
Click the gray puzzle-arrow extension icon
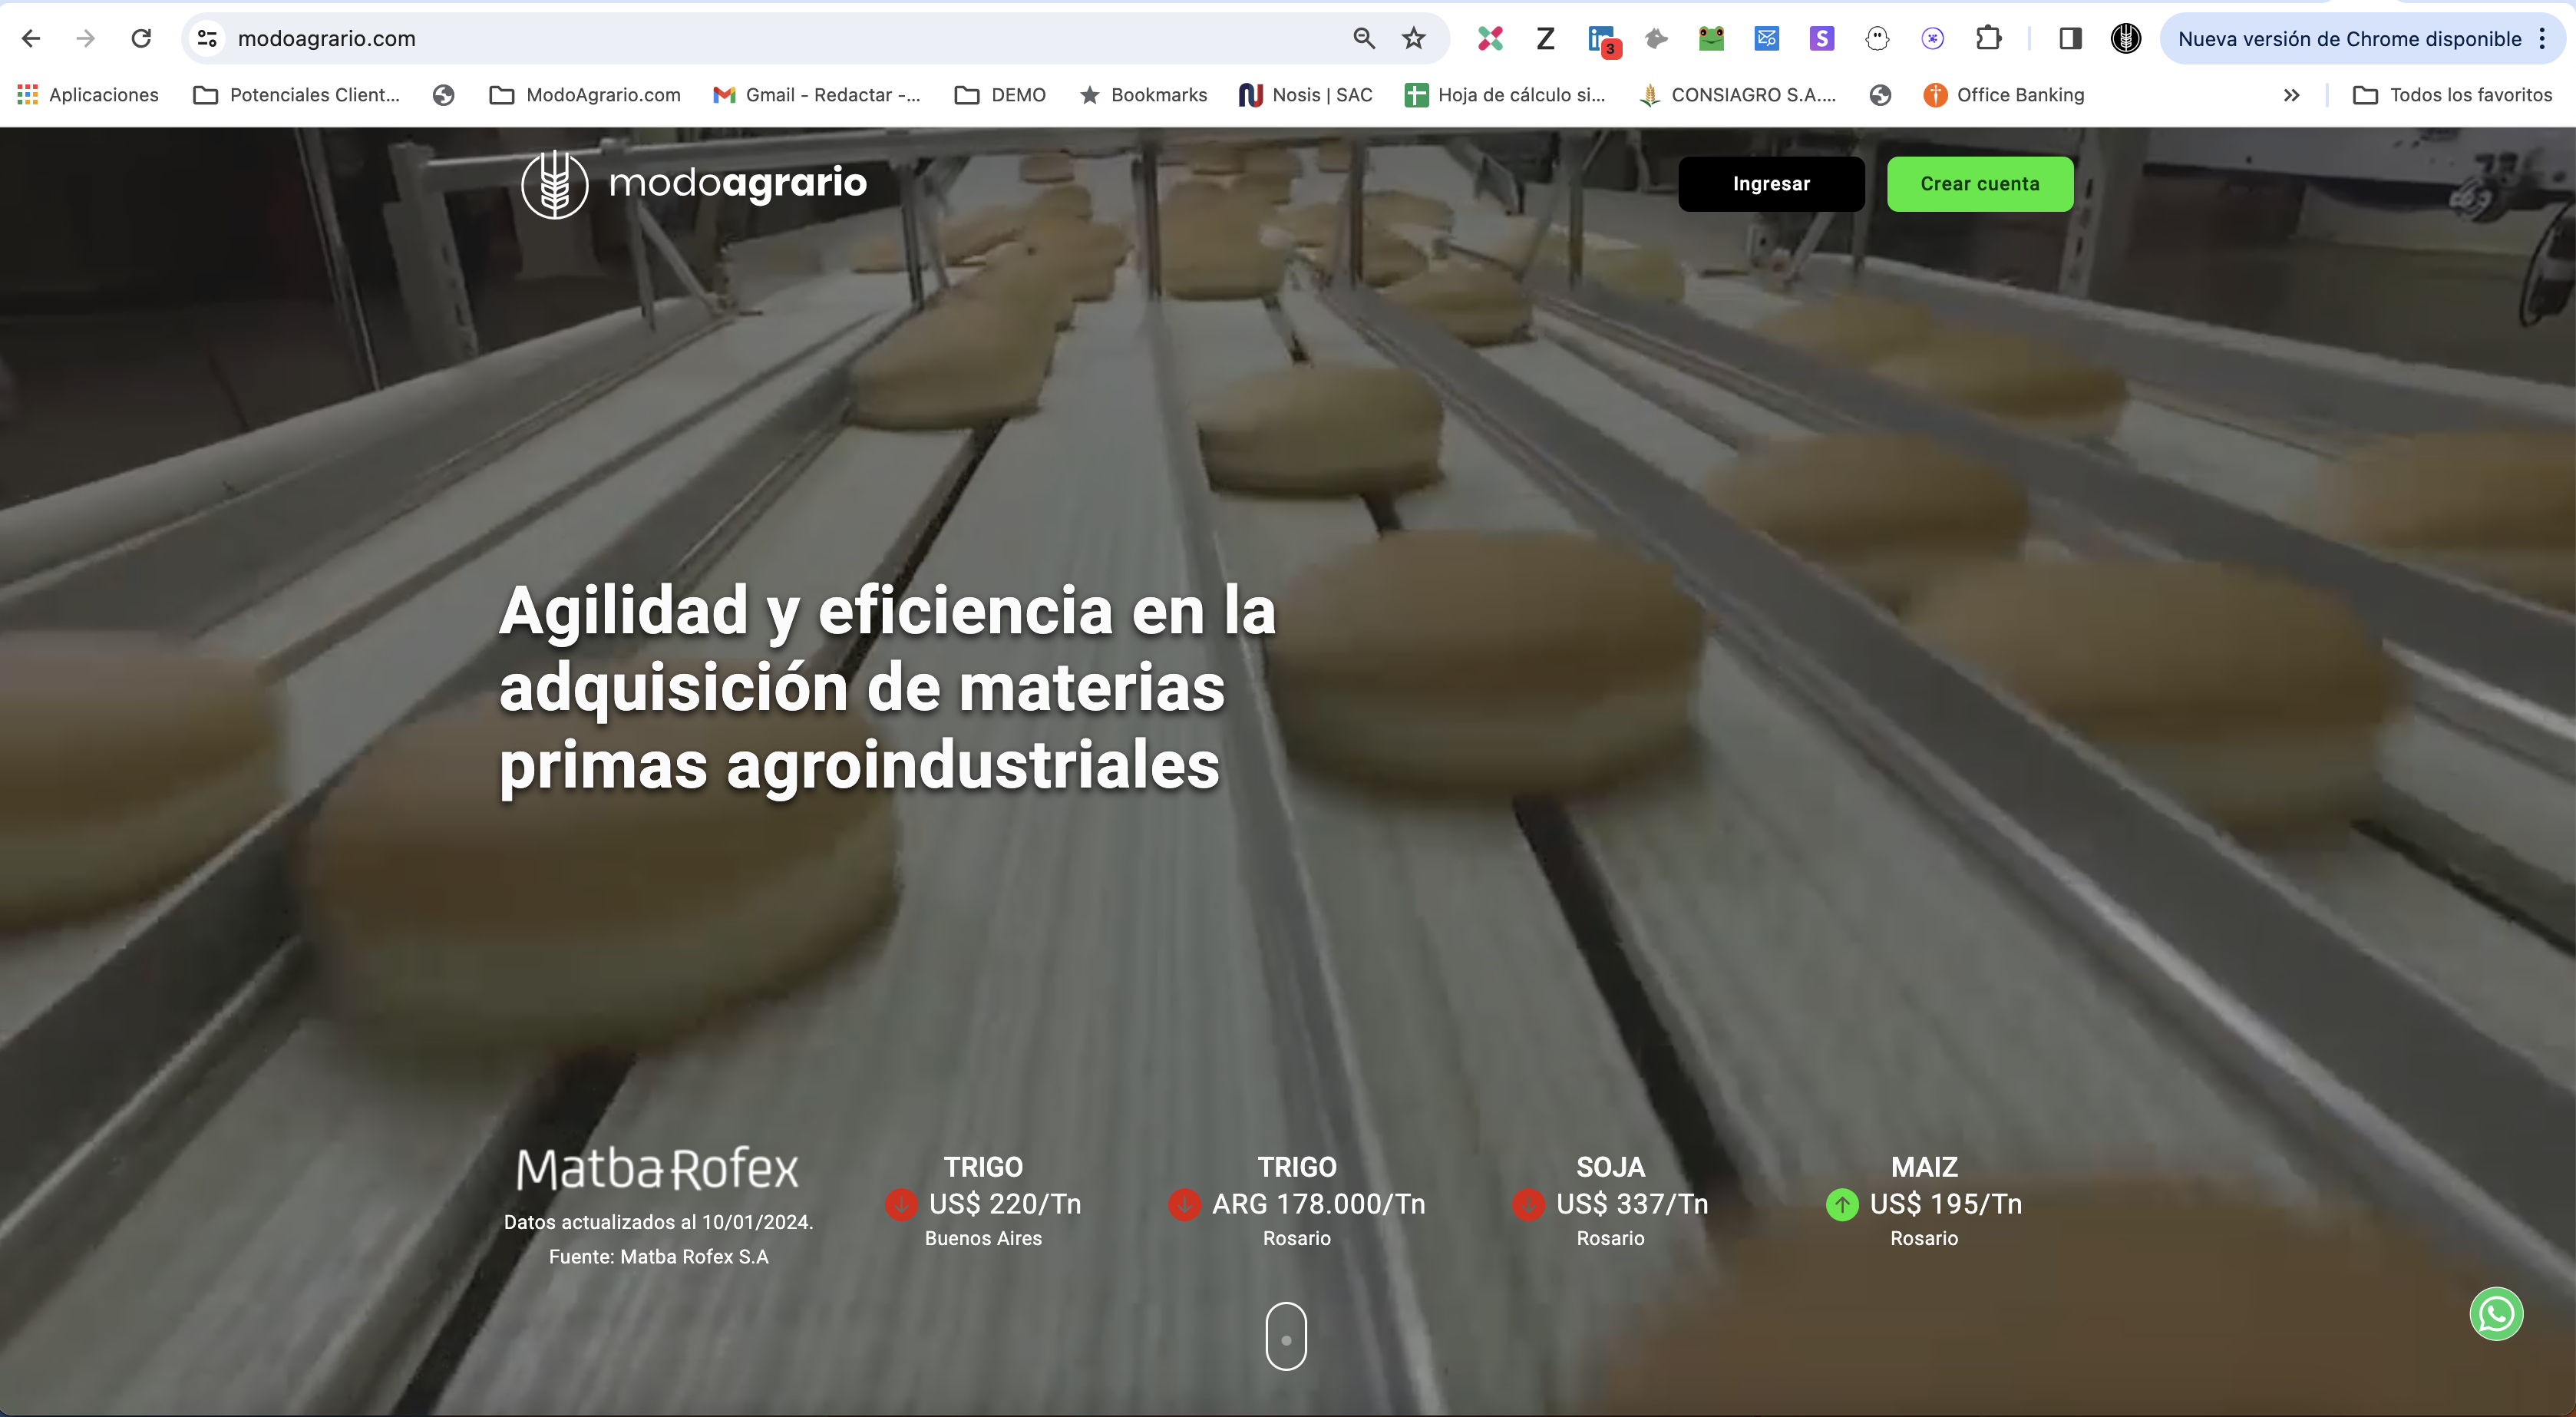pyautogui.click(x=1656, y=38)
